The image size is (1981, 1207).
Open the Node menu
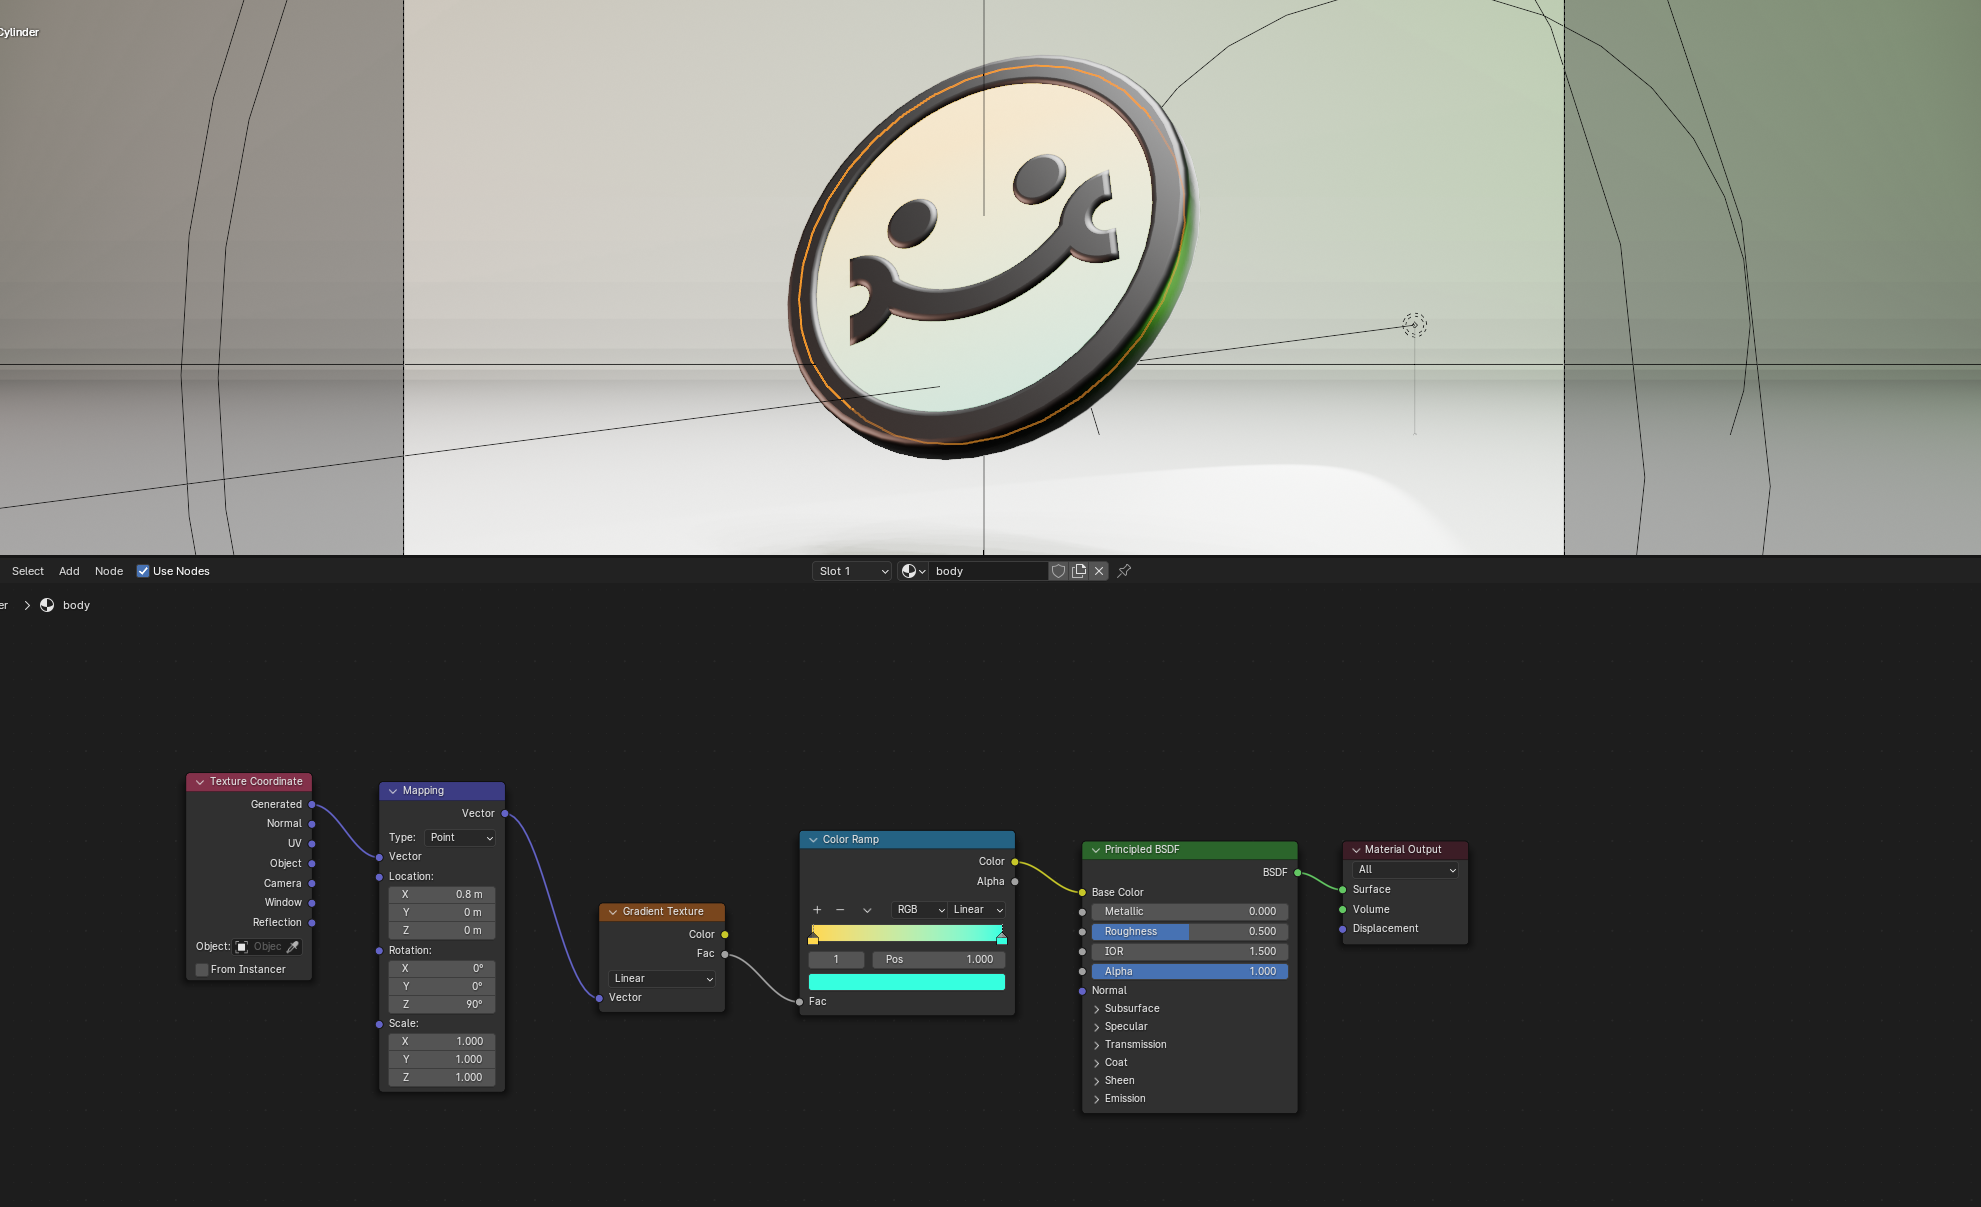point(109,571)
